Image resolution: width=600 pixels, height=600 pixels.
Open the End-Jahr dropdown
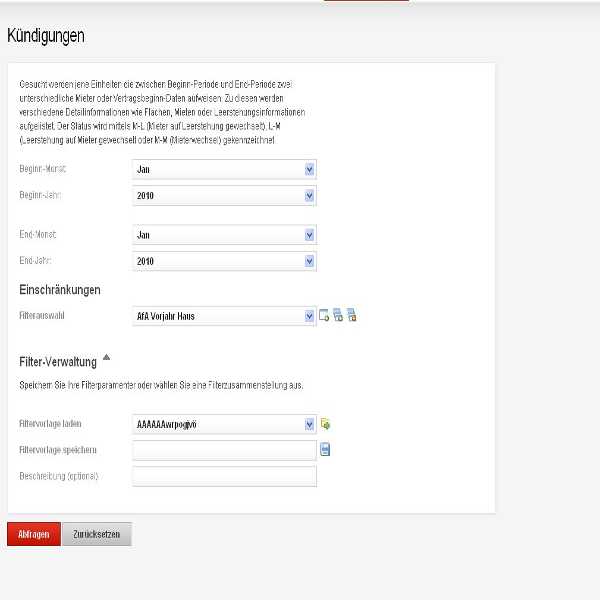click(224, 261)
